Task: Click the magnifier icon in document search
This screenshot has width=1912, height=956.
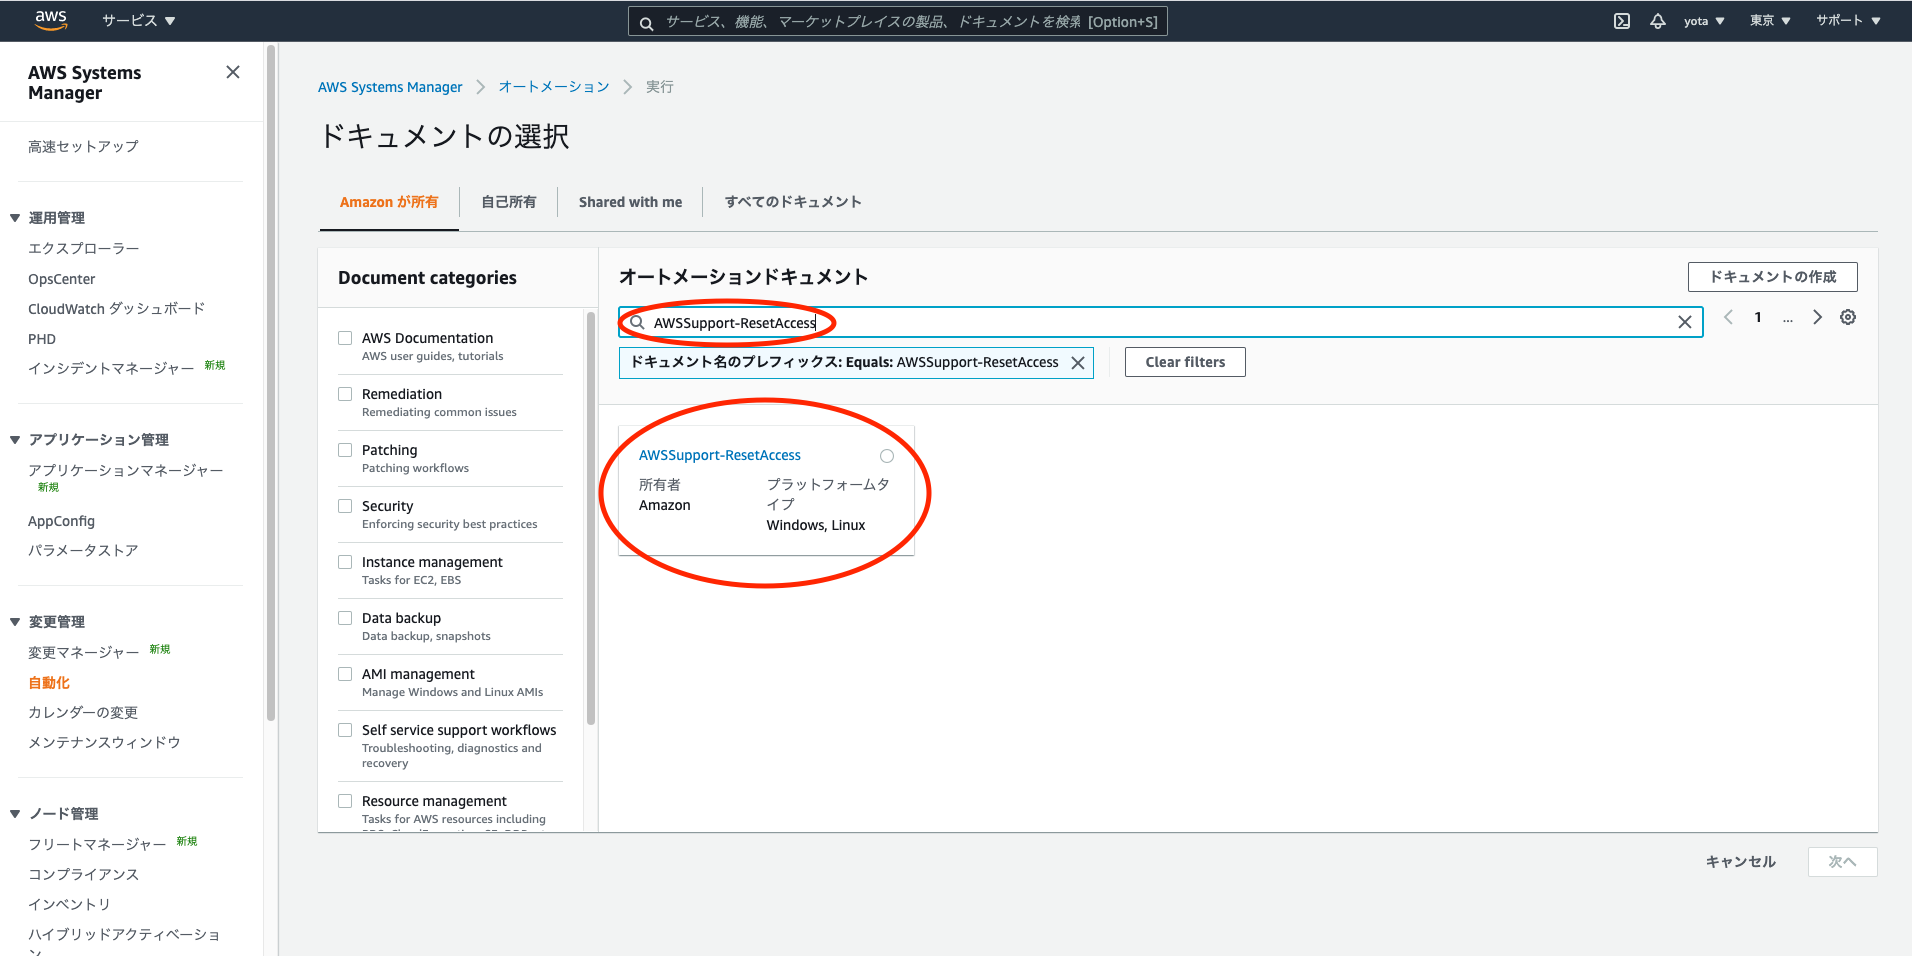Action: 637,322
